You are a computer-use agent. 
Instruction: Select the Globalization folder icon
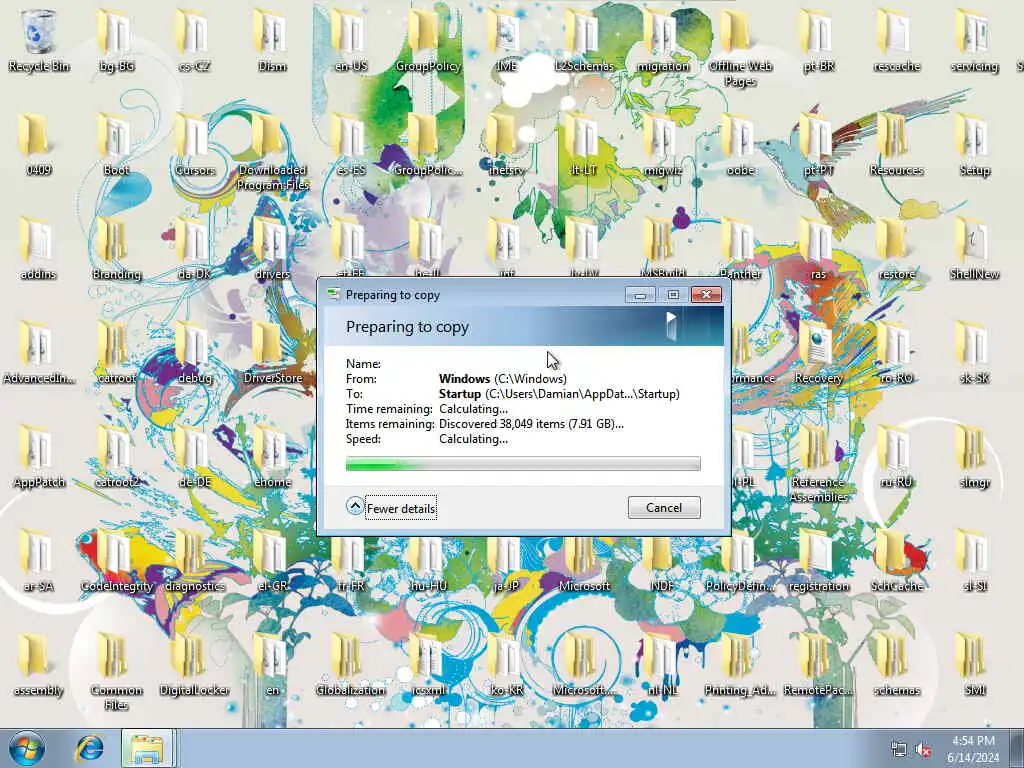click(x=351, y=664)
